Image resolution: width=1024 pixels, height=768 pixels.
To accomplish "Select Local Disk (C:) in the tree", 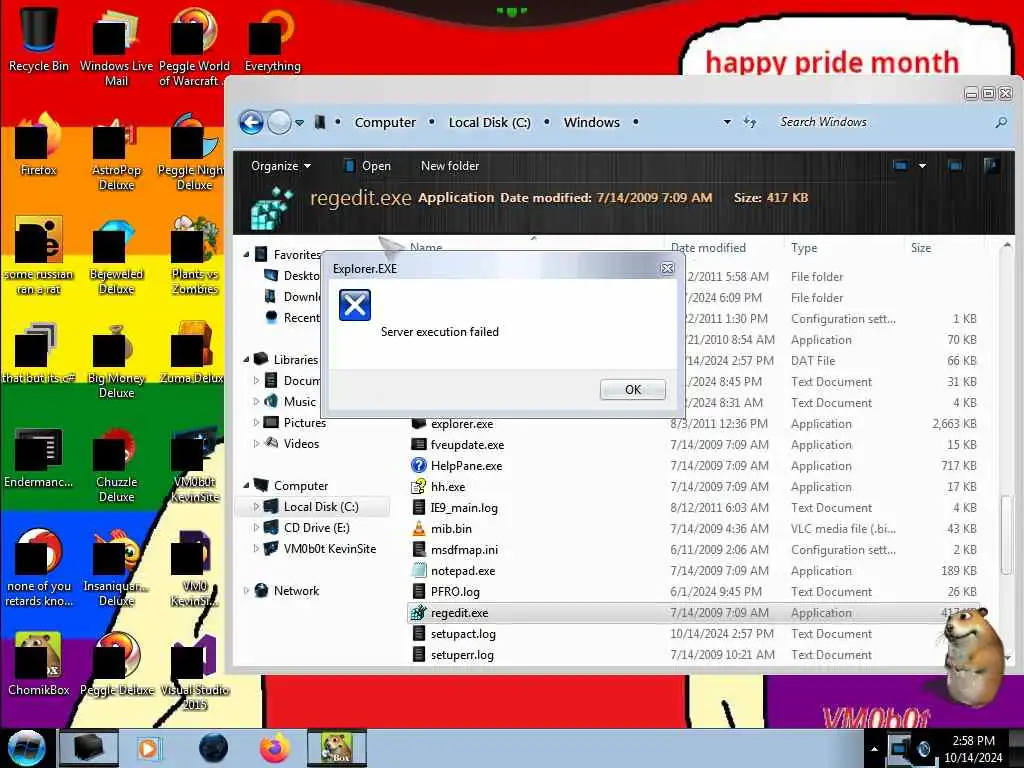I will point(321,506).
